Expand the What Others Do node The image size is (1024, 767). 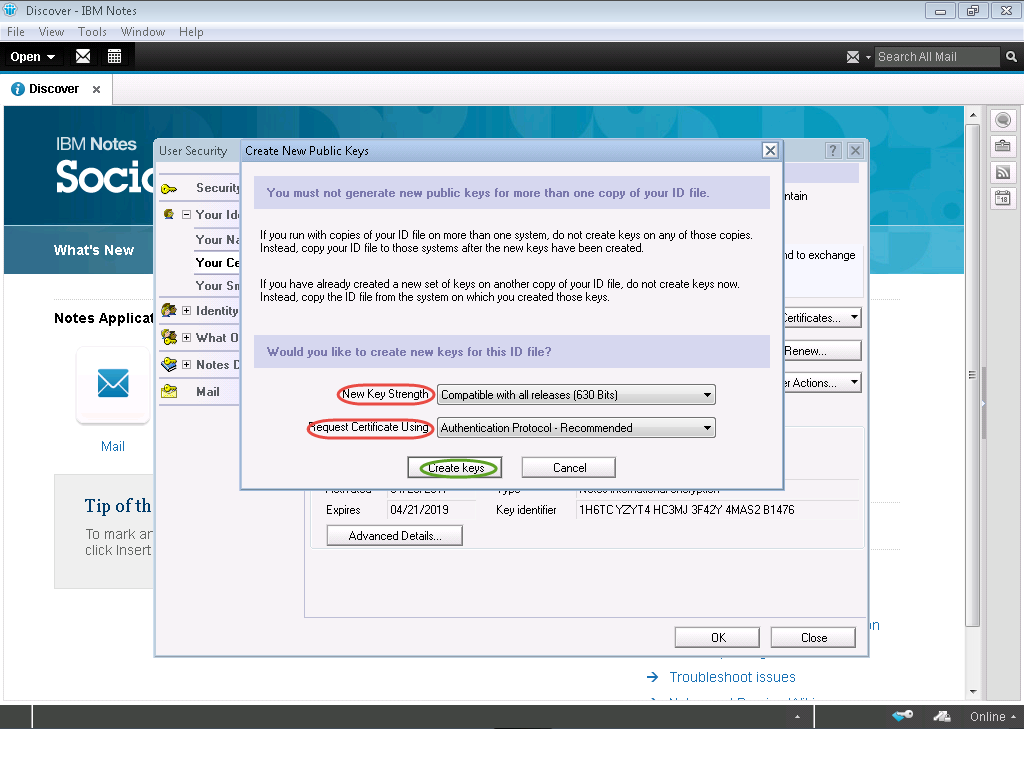click(x=186, y=337)
